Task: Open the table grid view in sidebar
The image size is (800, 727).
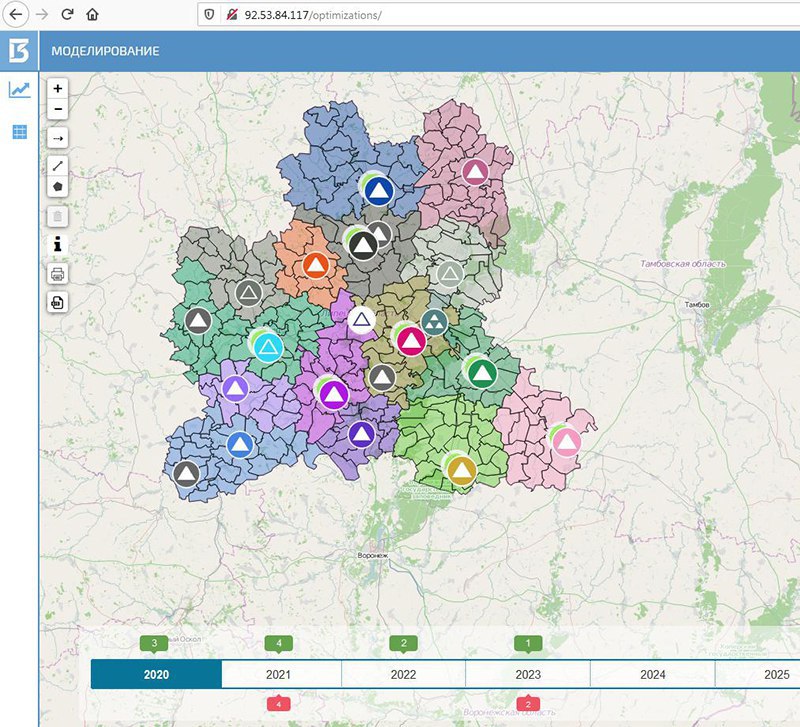Action: coord(19,131)
